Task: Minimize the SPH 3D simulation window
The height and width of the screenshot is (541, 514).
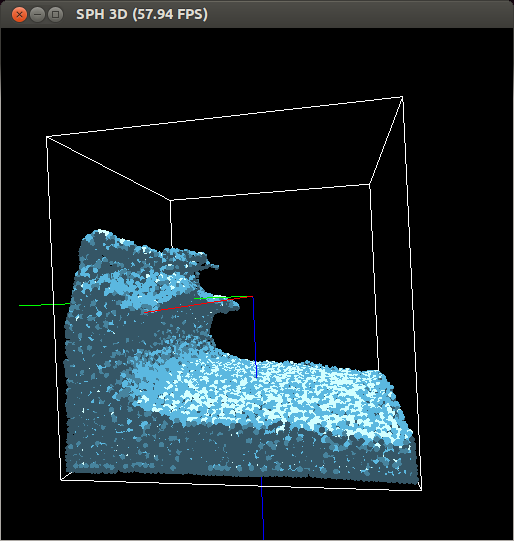Action: pyautogui.click(x=37, y=14)
